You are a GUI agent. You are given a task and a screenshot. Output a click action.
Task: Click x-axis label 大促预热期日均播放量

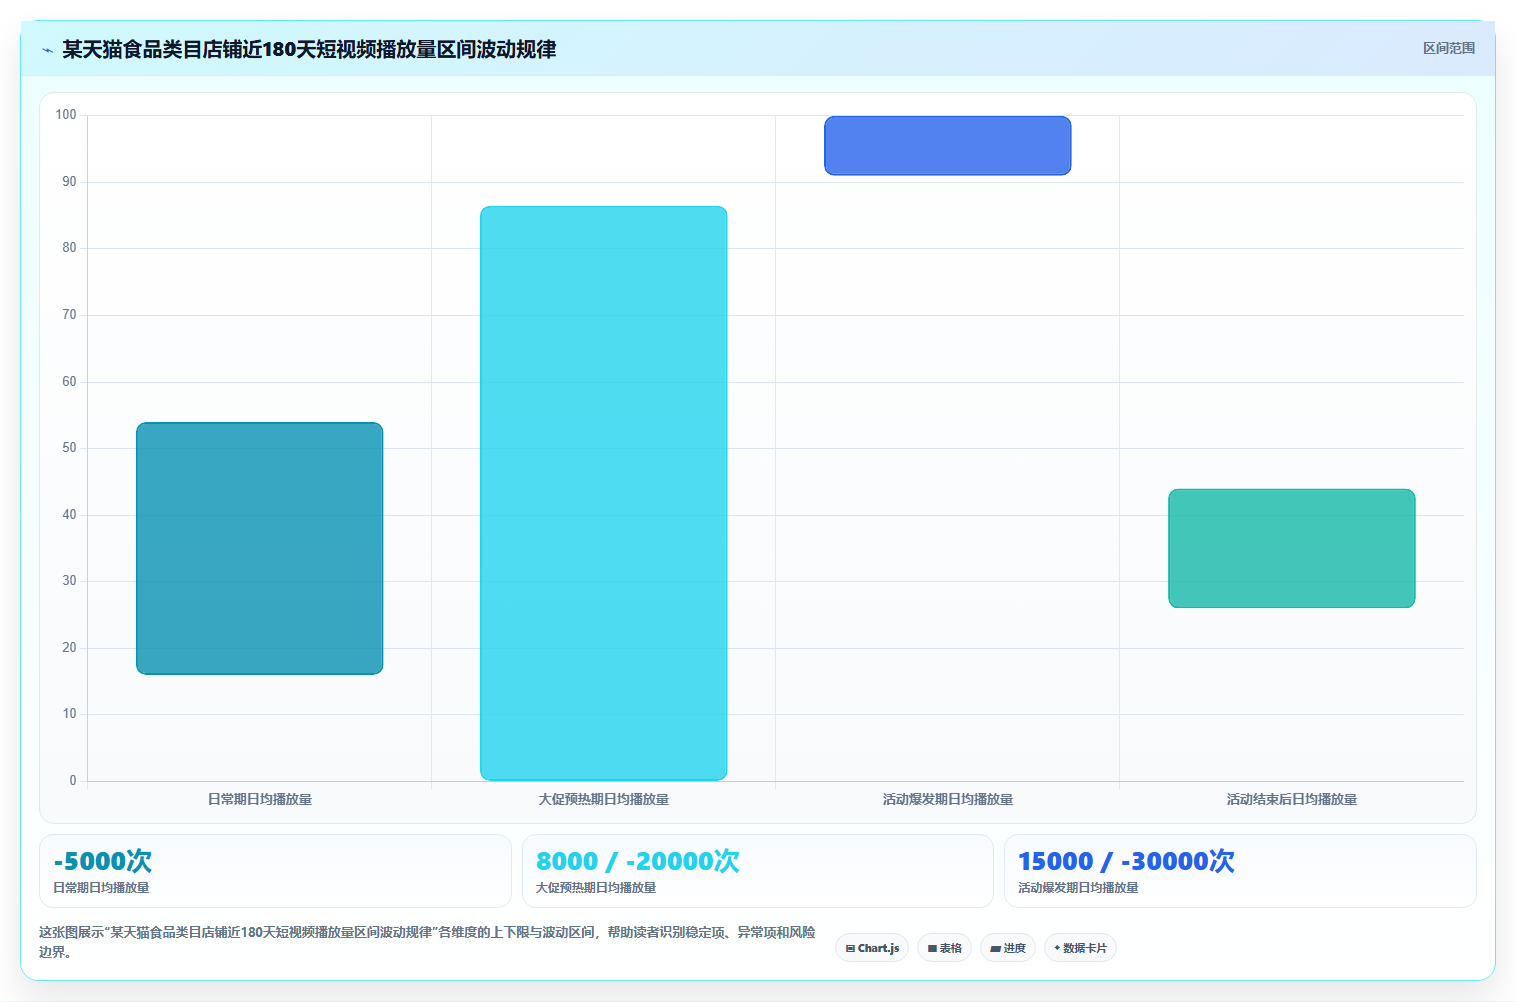604,799
